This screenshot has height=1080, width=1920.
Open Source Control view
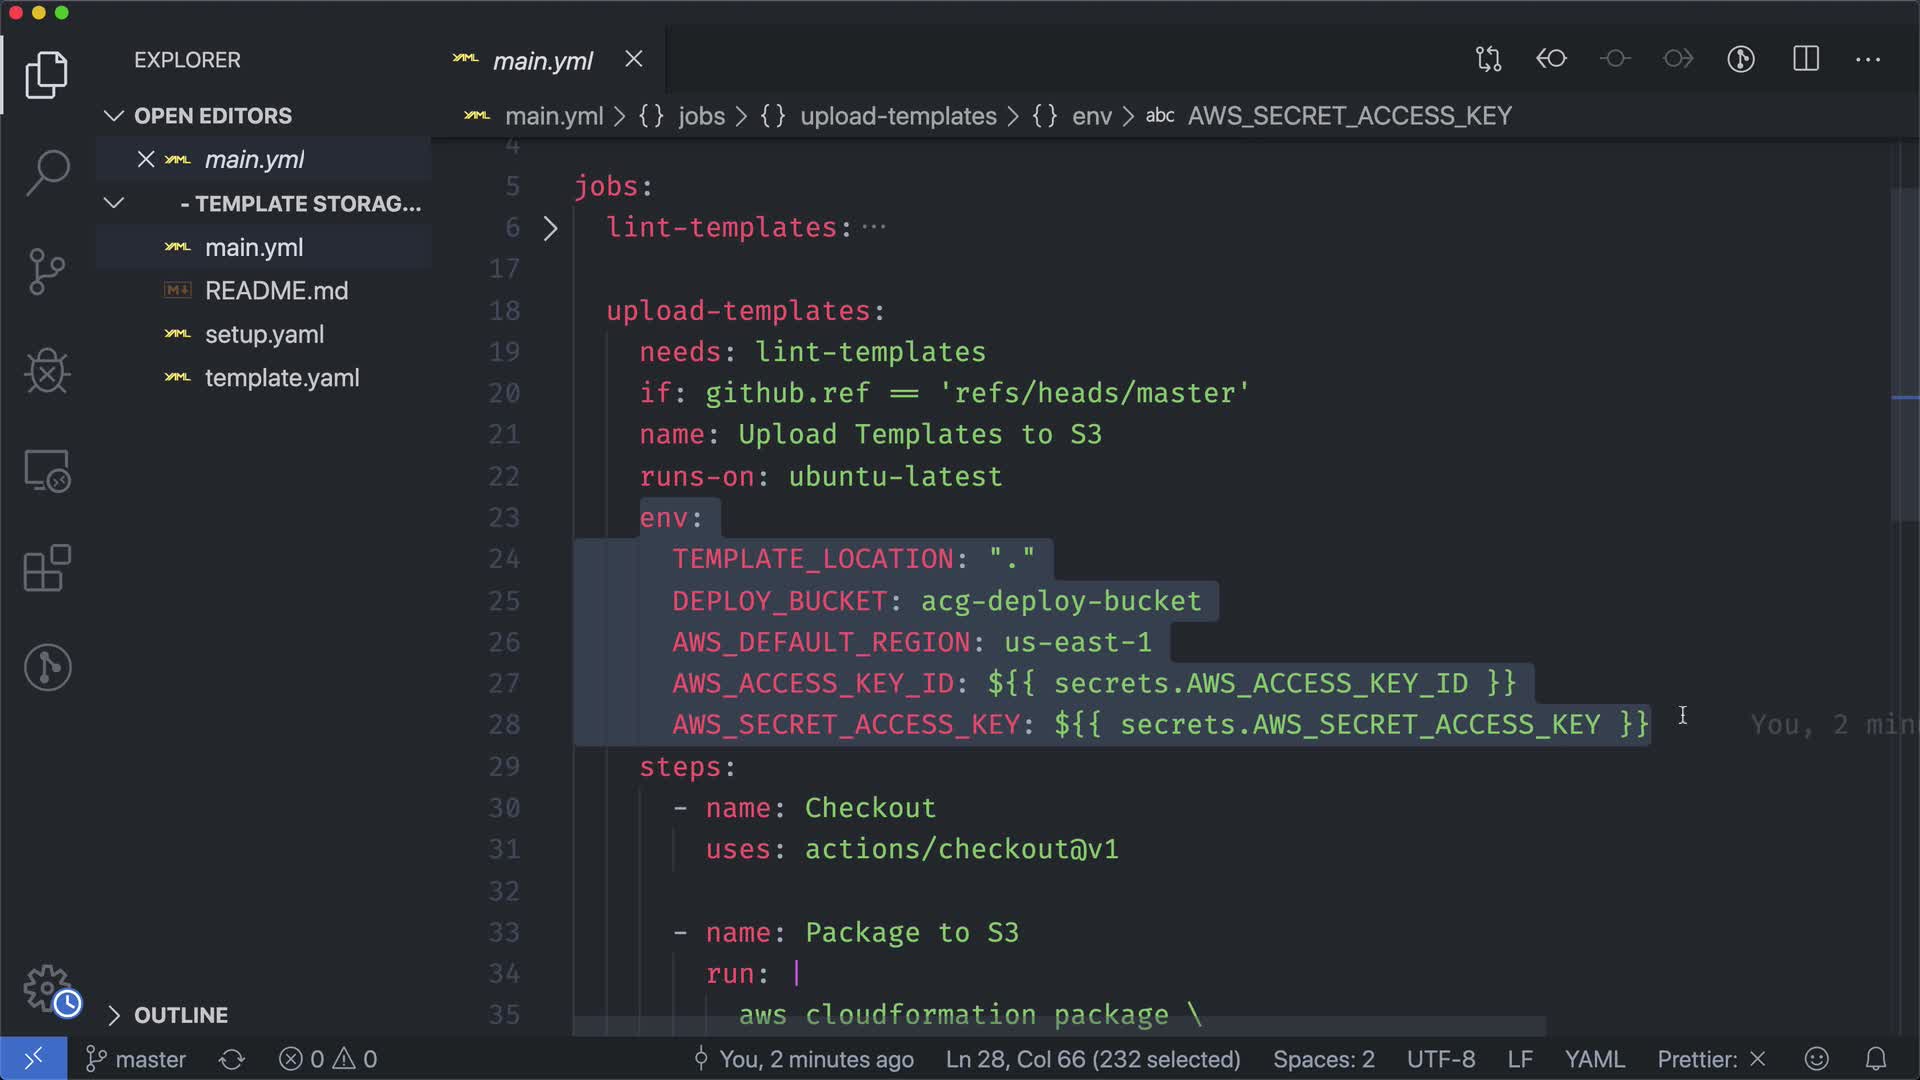pos(47,272)
